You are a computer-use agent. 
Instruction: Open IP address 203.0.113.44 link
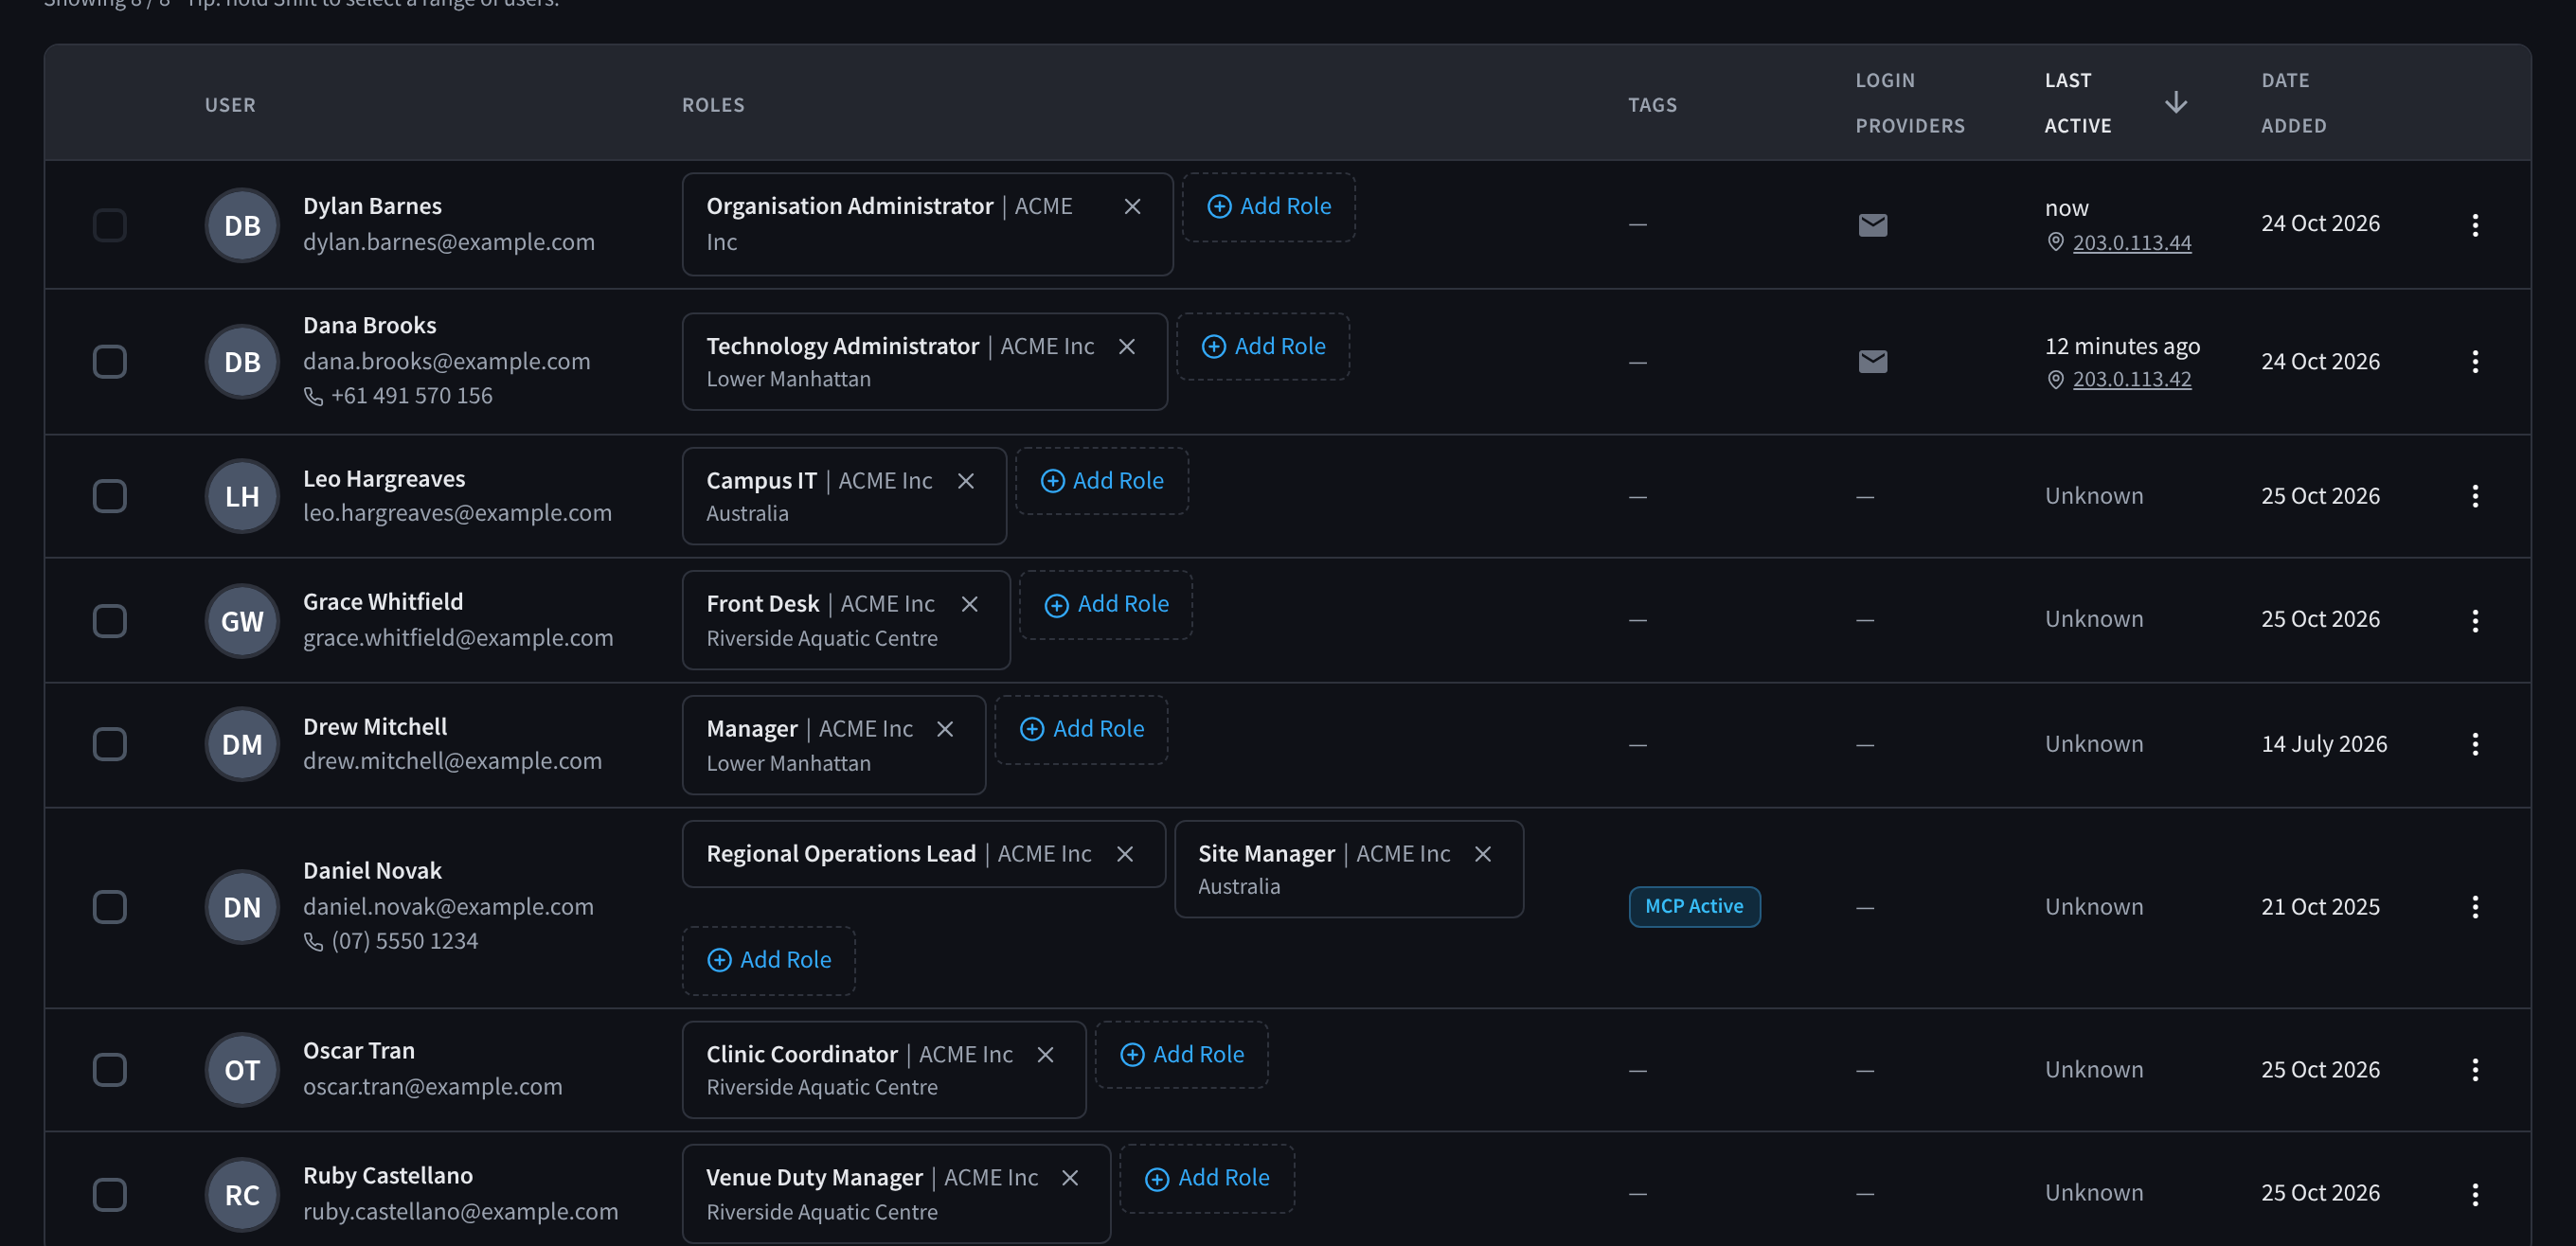point(2132,243)
